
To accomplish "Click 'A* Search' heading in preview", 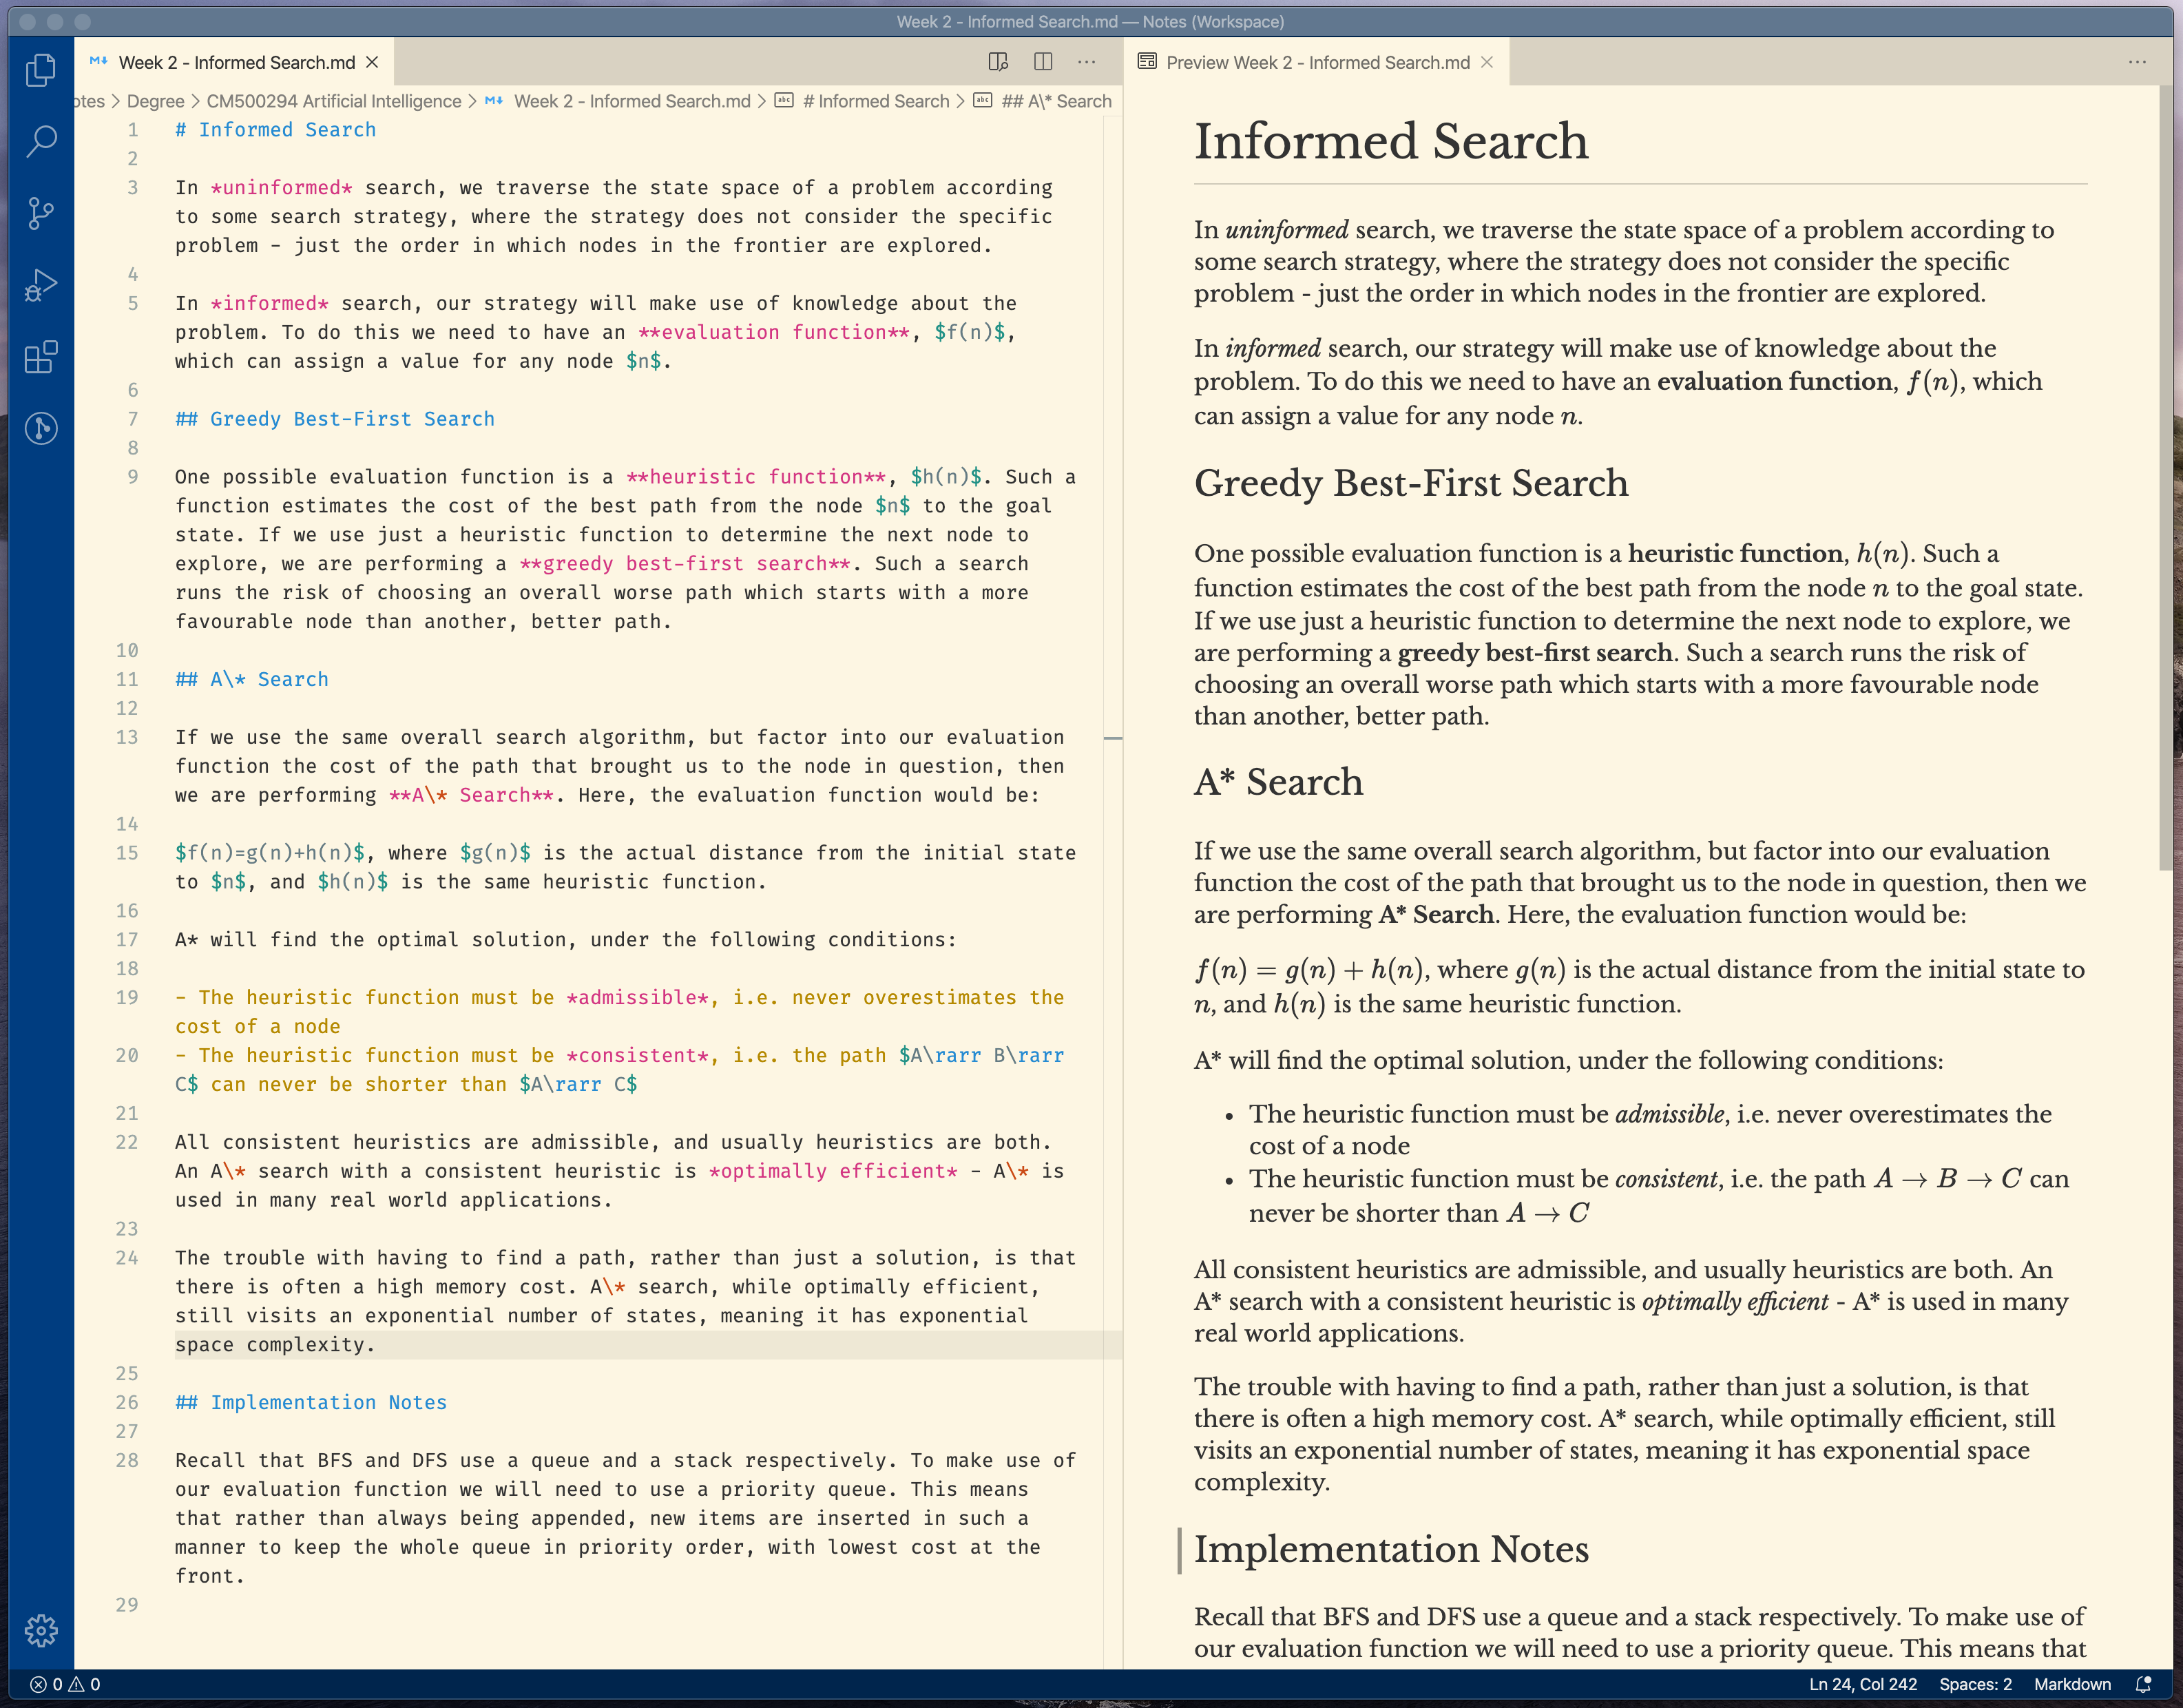I will click(1278, 781).
